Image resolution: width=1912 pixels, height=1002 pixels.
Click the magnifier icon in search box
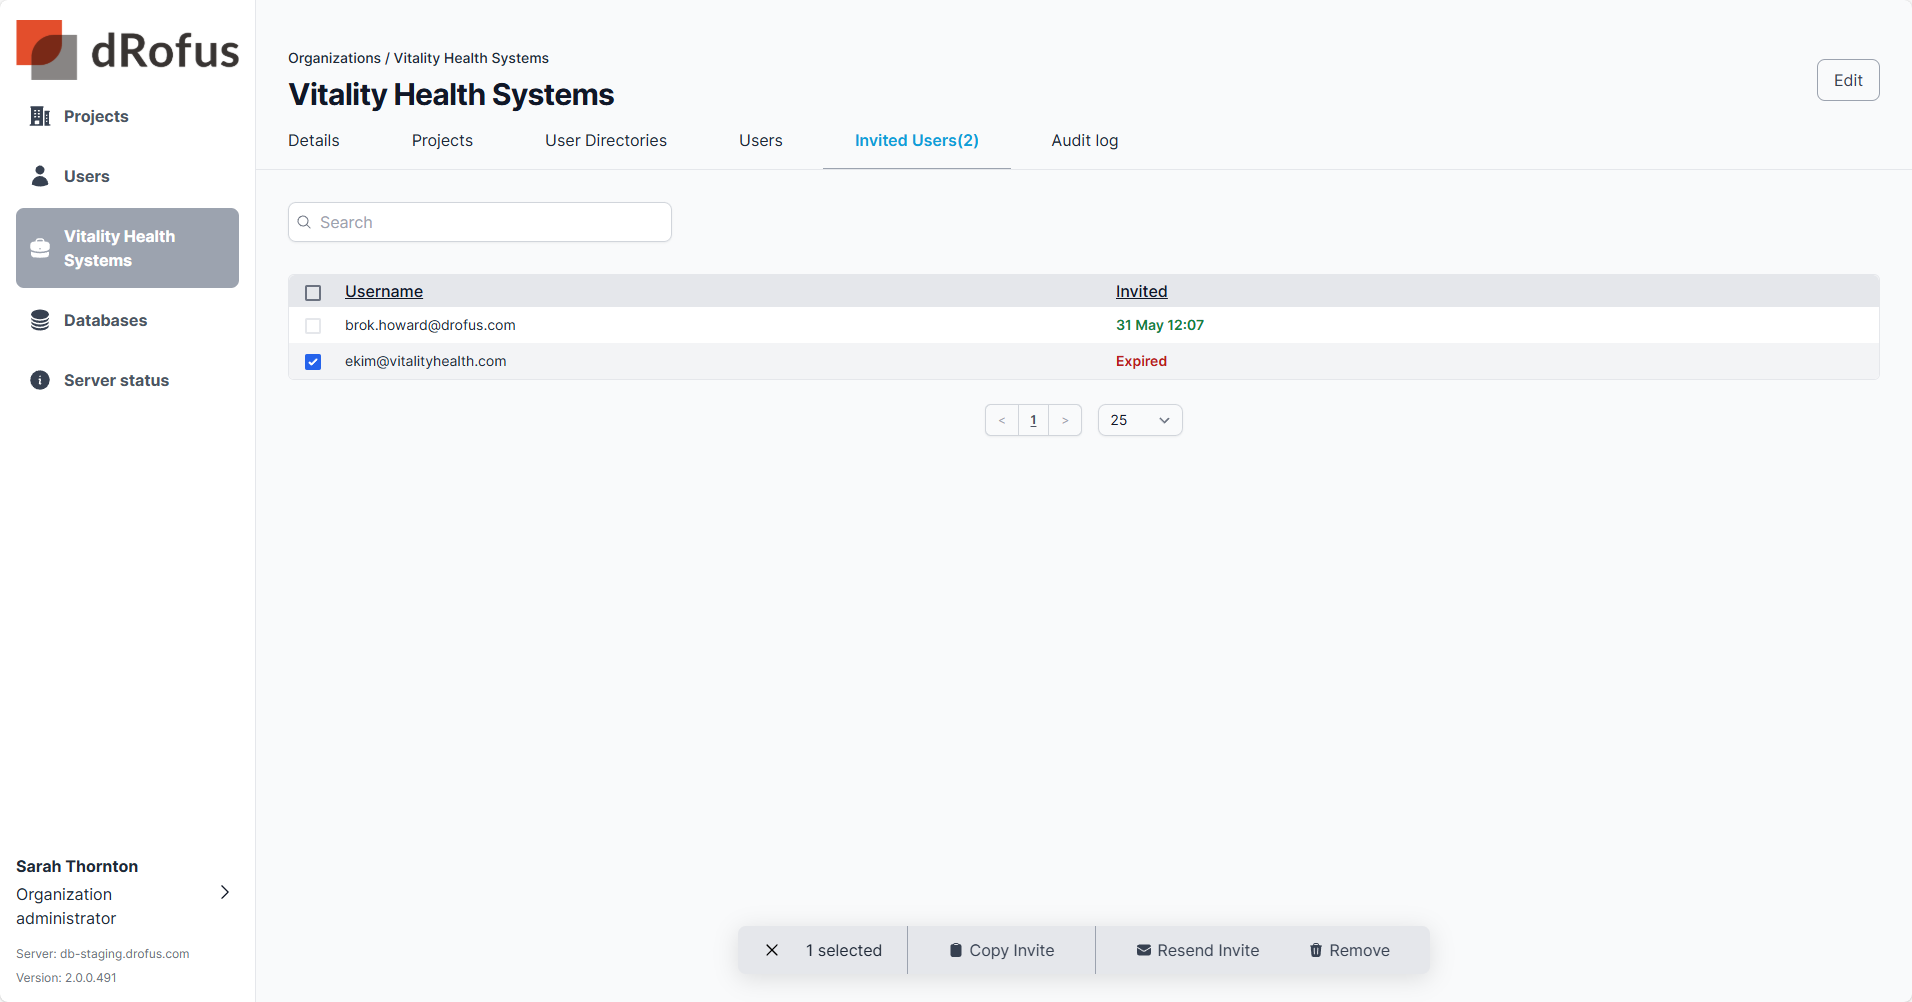(305, 223)
